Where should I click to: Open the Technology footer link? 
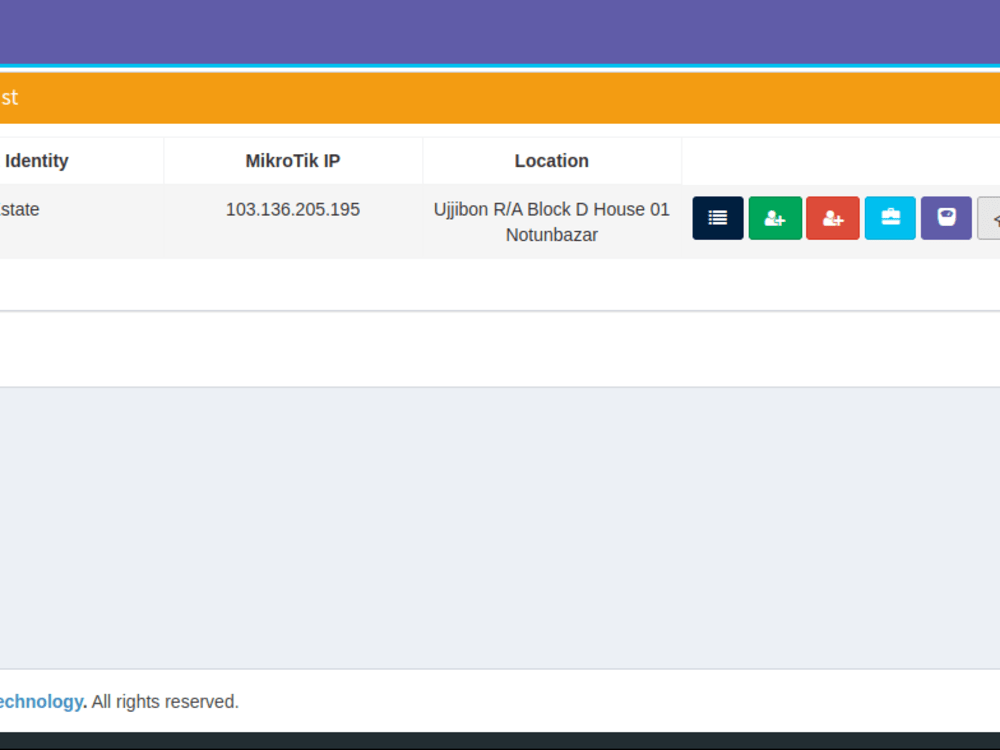pyautogui.click(x=42, y=701)
